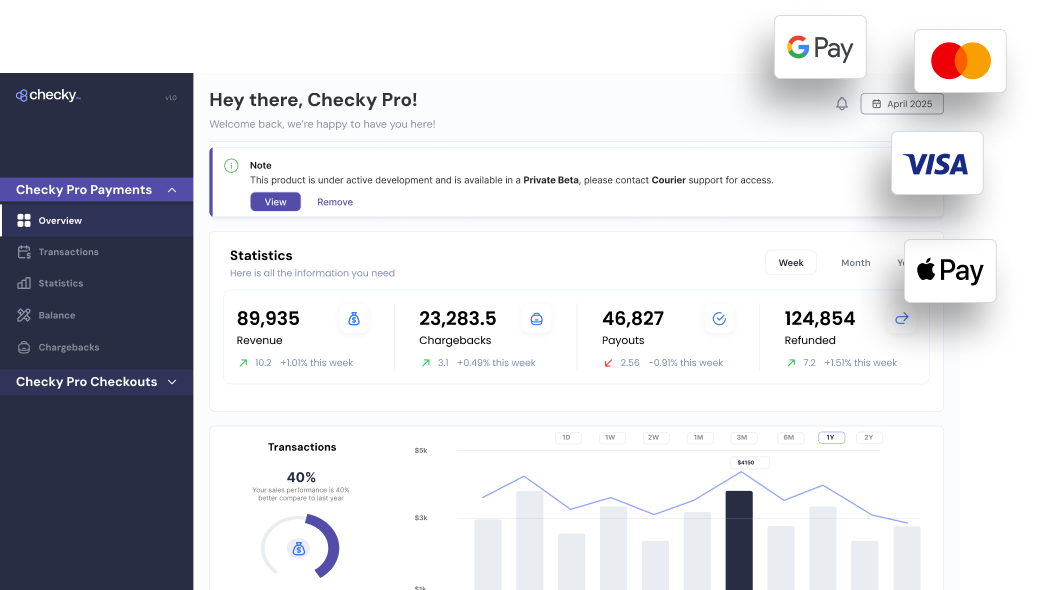Viewport: 1048px width, 590px height.
Task: Select the 6M chart range
Action: tap(790, 438)
